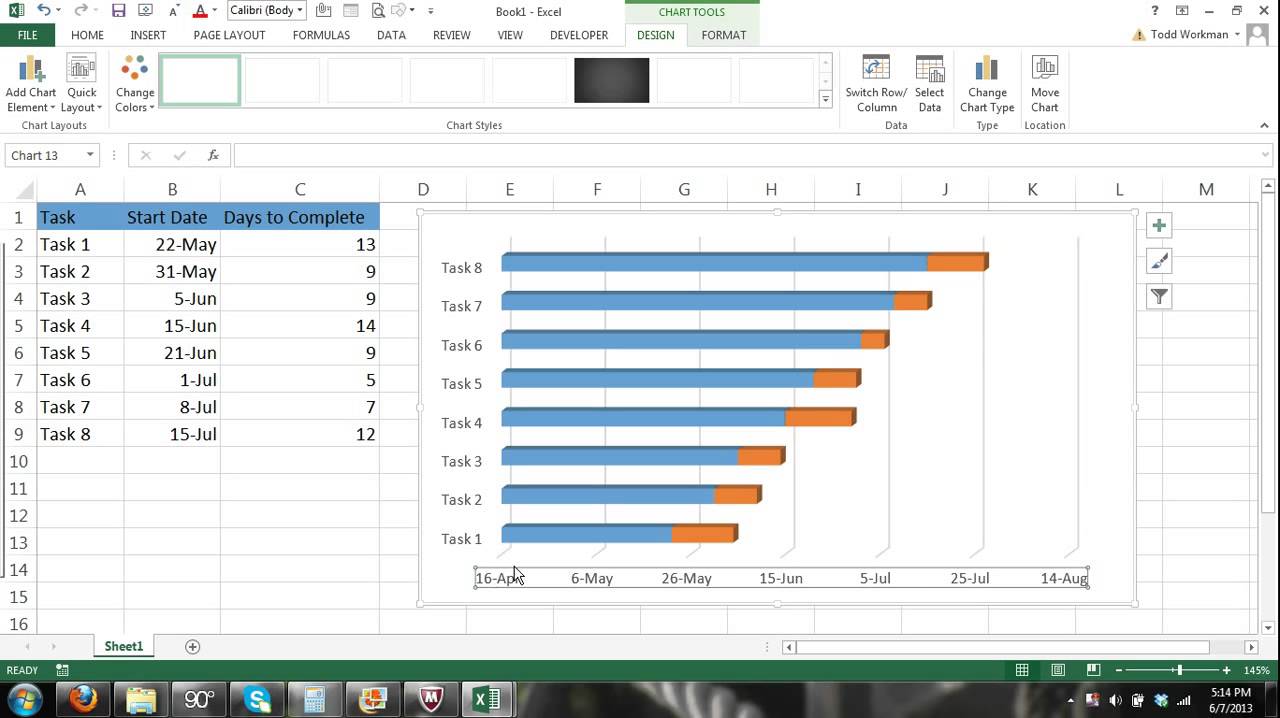This screenshot has width=1280, height=718.
Task: Open Chart Styles paintbrush button
Action: tap(1159, 261)
